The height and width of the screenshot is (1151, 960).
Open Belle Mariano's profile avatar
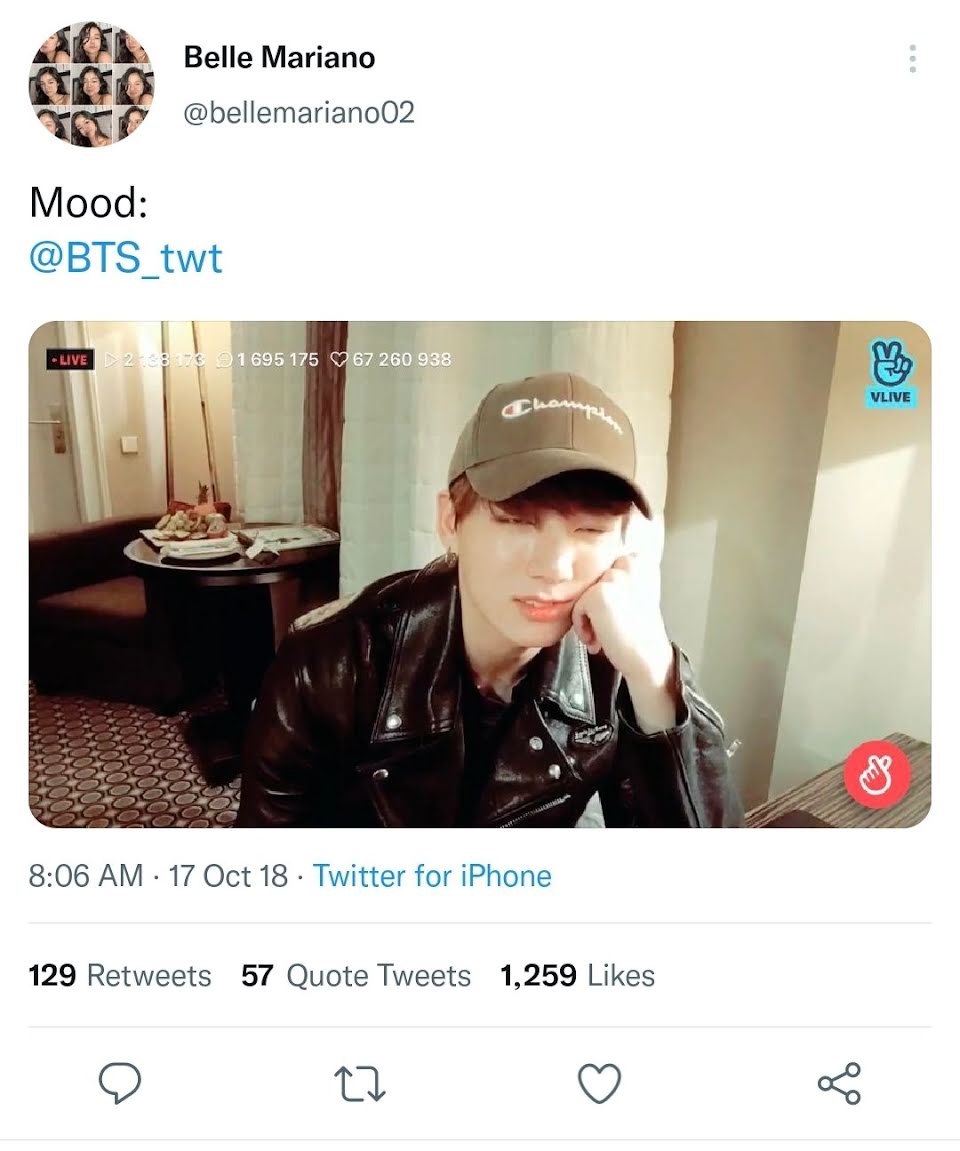click(x=91, y=84)
